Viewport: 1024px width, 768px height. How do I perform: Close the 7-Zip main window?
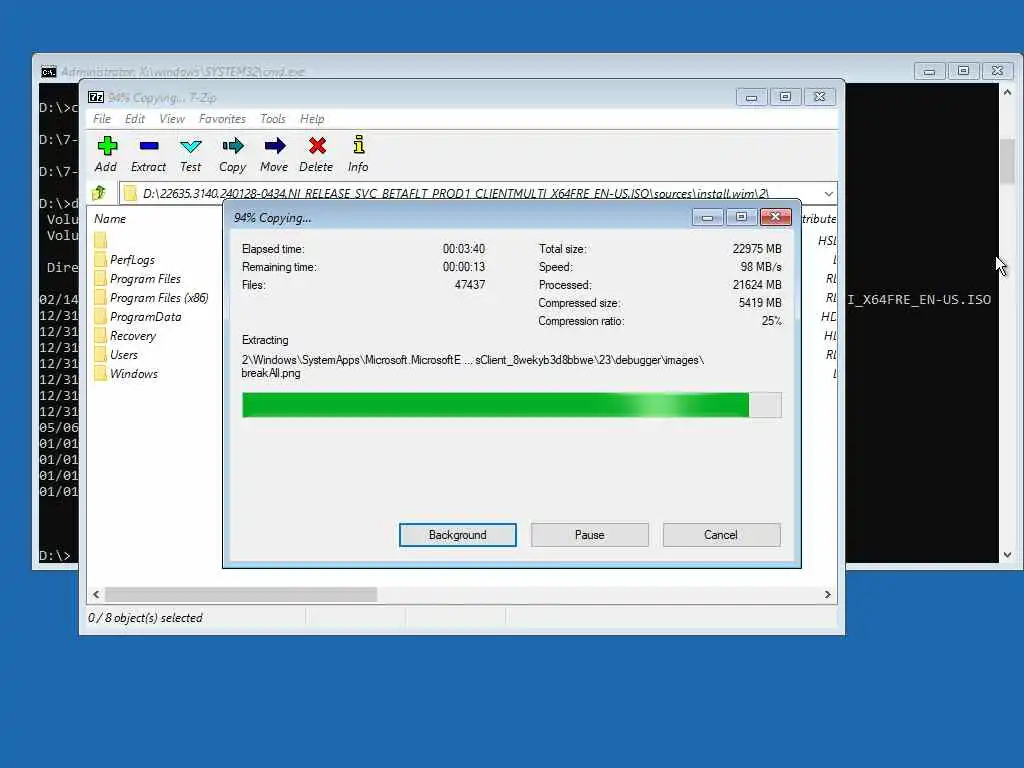(820, 97)
